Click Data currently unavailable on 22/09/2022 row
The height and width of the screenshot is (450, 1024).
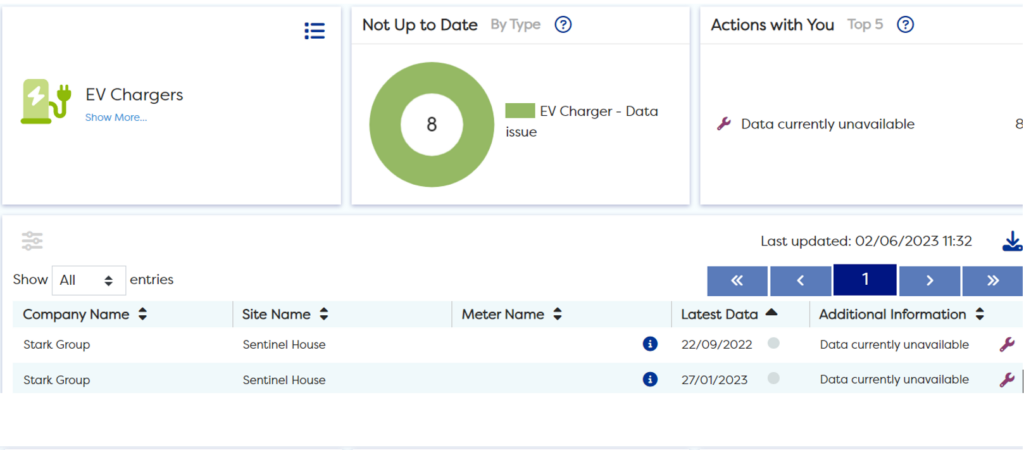pos(895,344)
